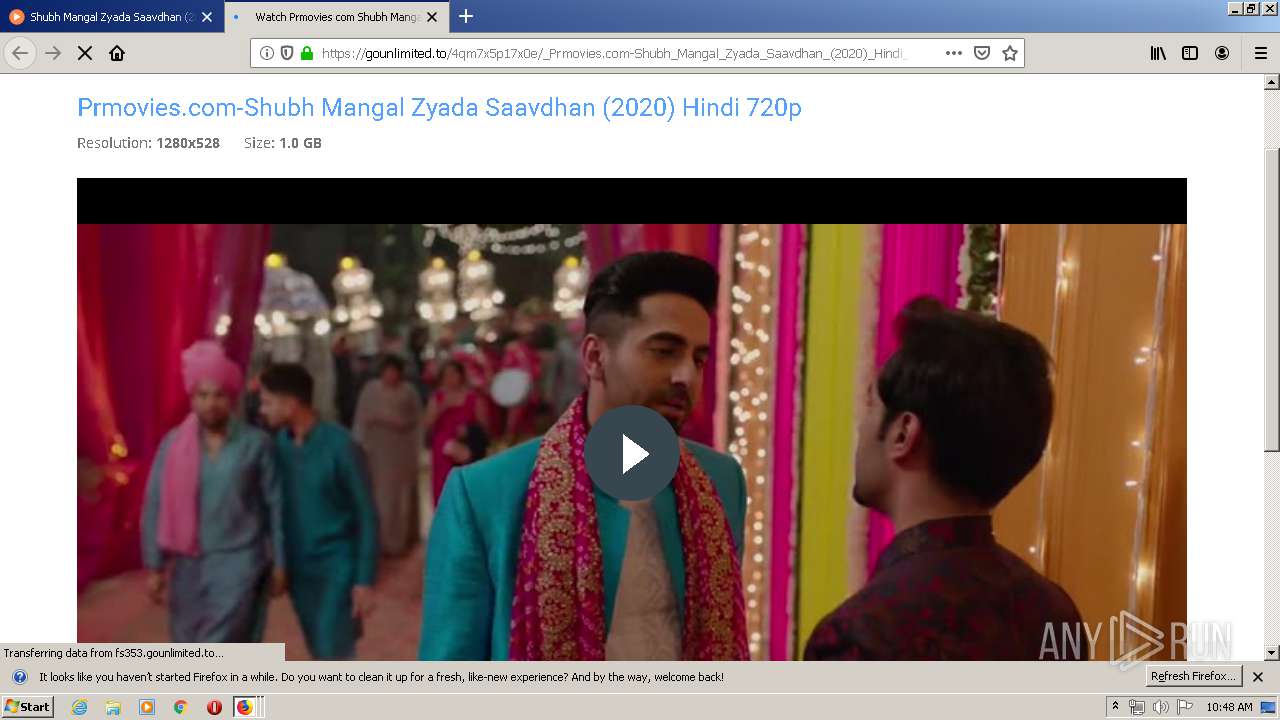Click the 10:48 AM taskbar clock
The height and width of the screenshot is (720, 1280).
click(x=1229, y=707)
